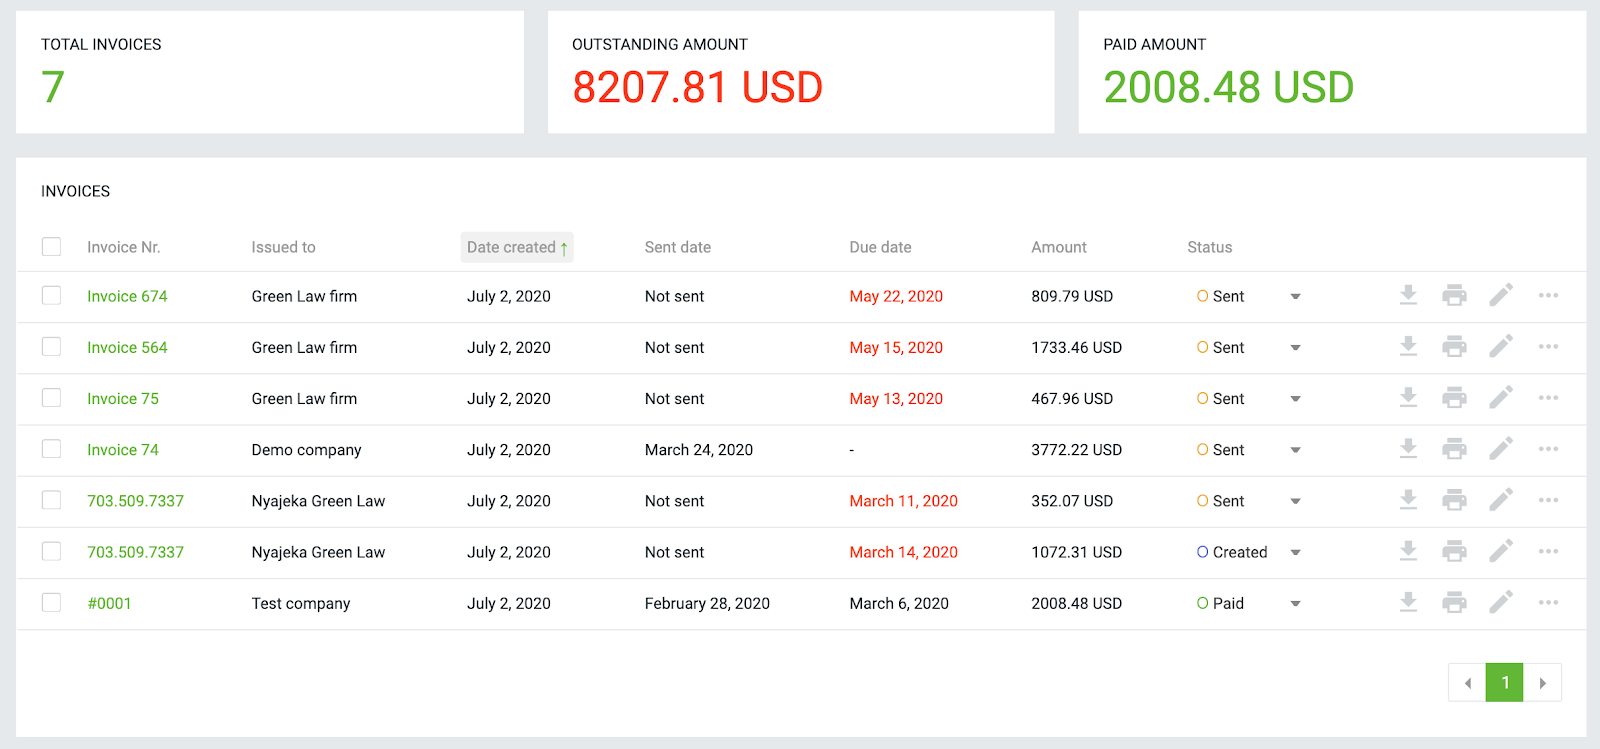The width and height of the screenshot is (1600, 749).
Task: Edit the 352.07 USD invoice
Action: point(1501,500)
